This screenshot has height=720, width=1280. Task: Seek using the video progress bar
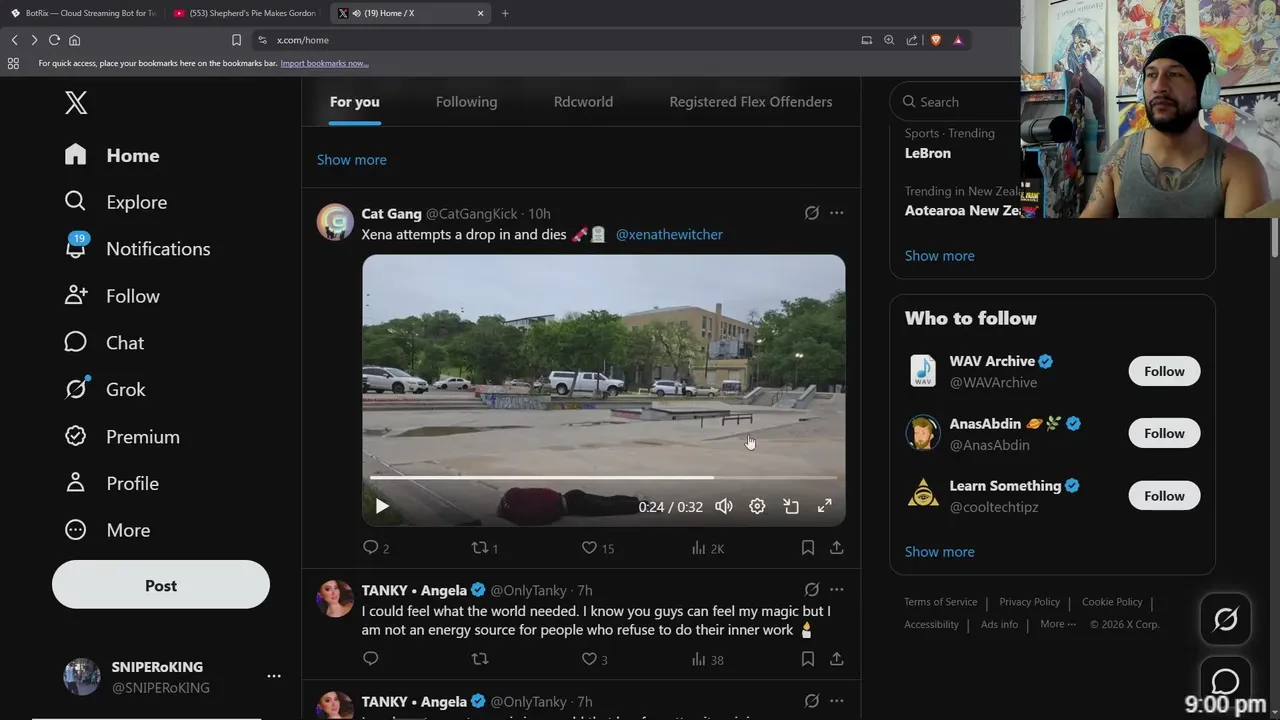pyautogui.click(x=604, y=478)
